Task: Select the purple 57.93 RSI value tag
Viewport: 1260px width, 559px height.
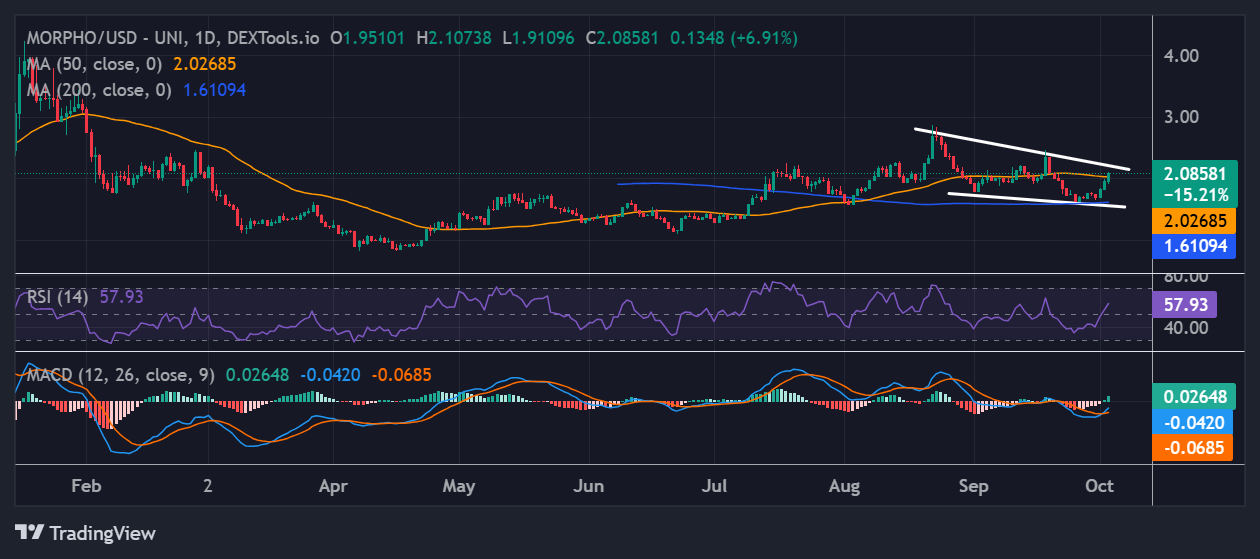Action: 1184,304
